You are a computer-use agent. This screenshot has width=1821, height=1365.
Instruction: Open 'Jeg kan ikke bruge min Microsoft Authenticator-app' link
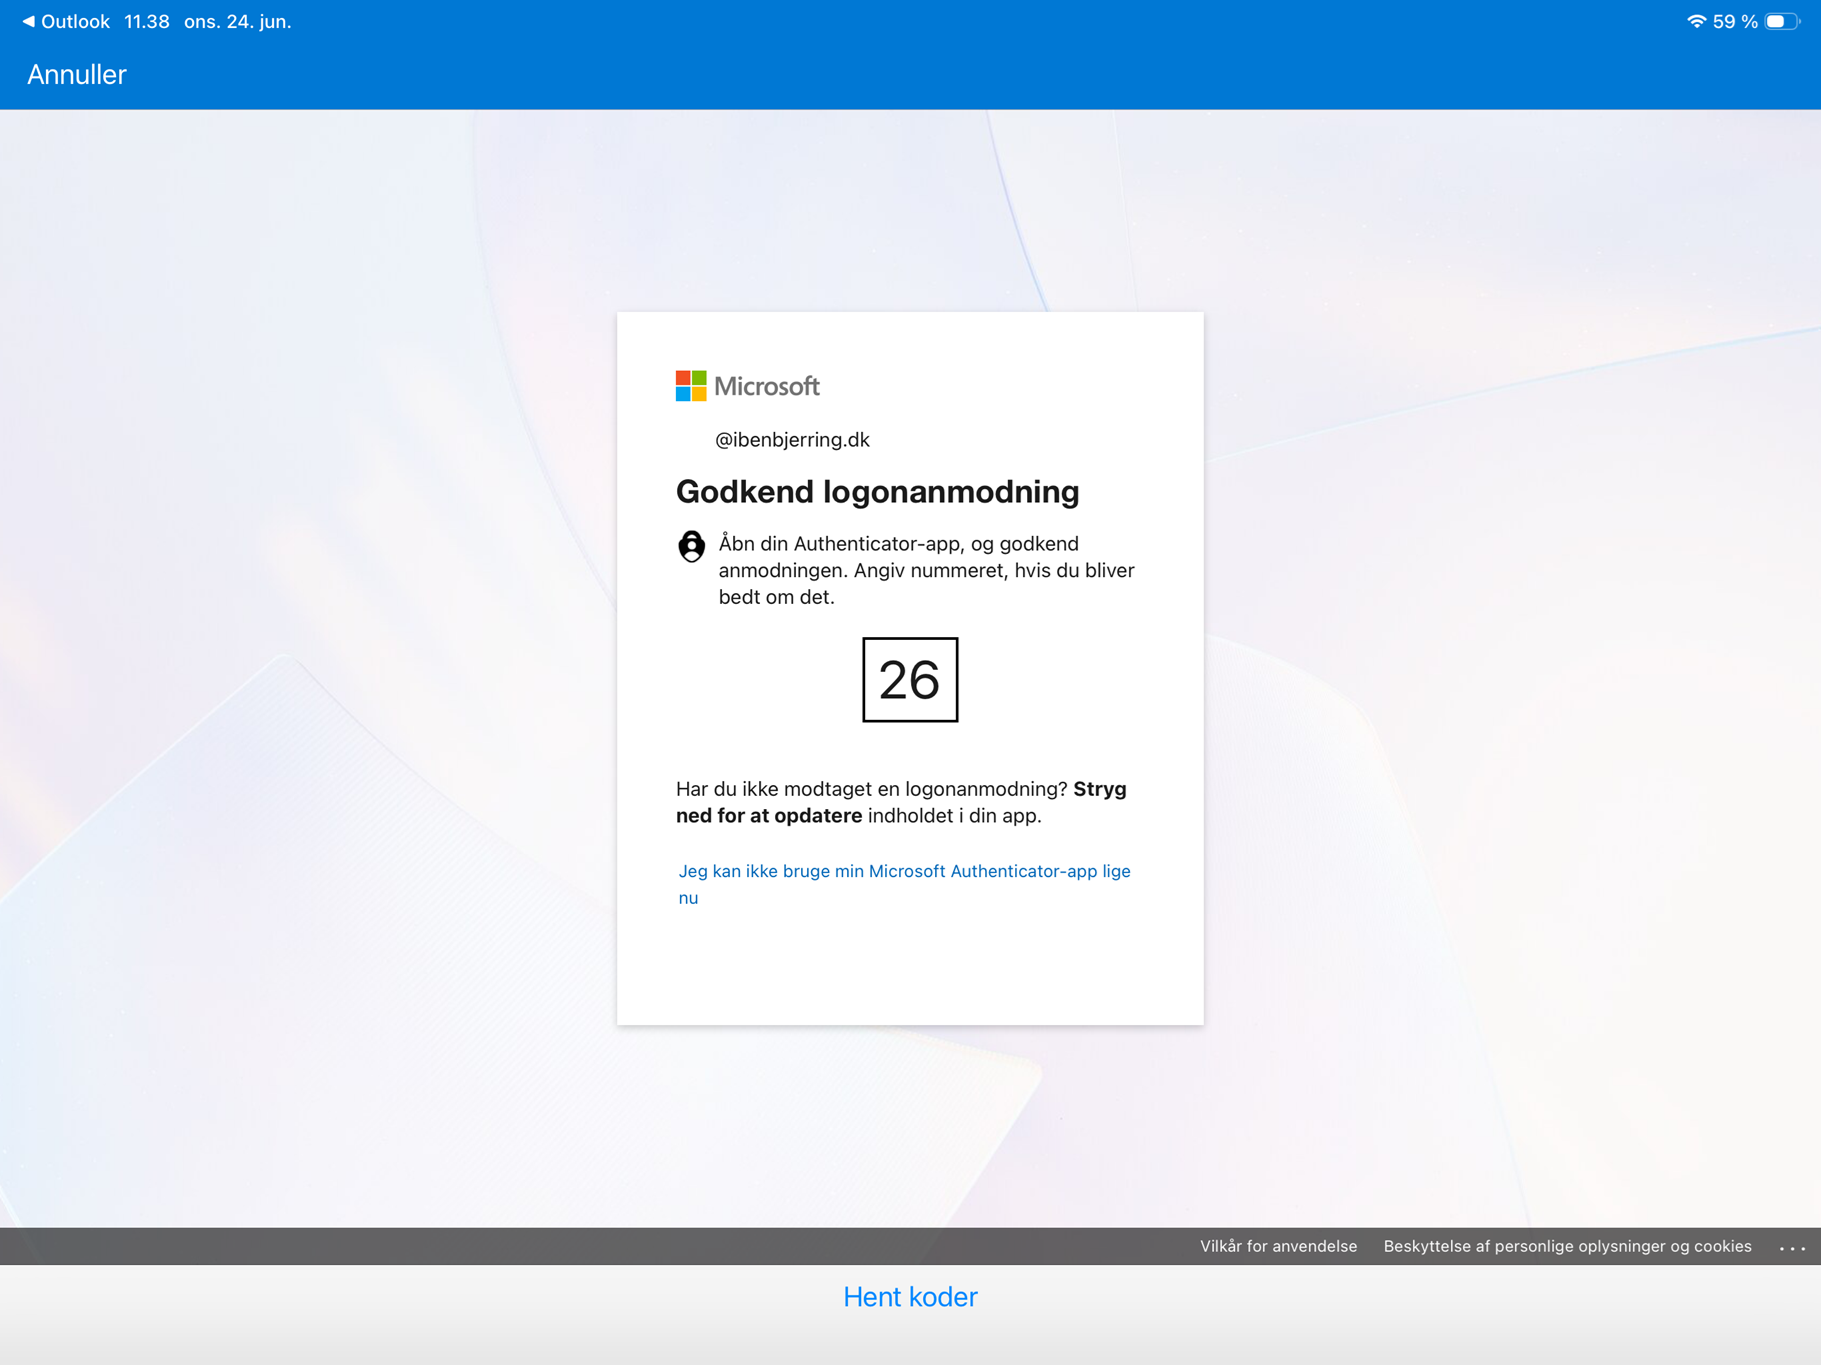(x=904, y=884)
